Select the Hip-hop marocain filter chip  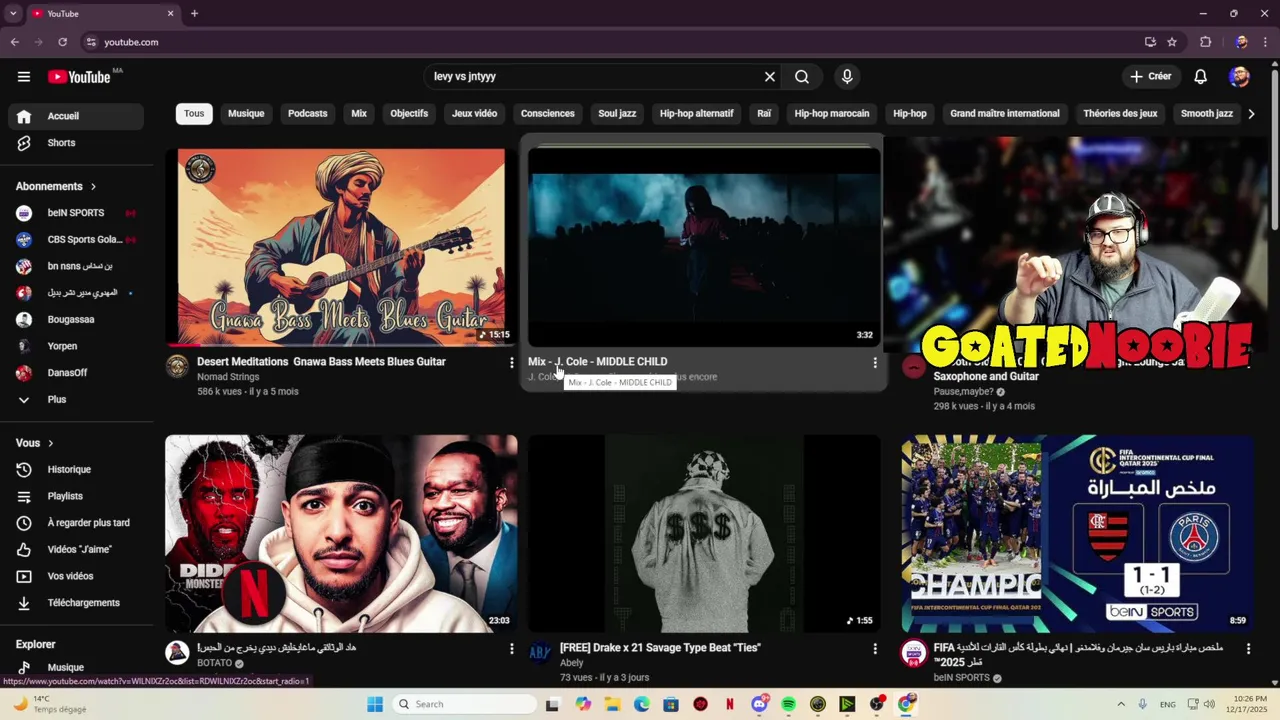point(832,113)
